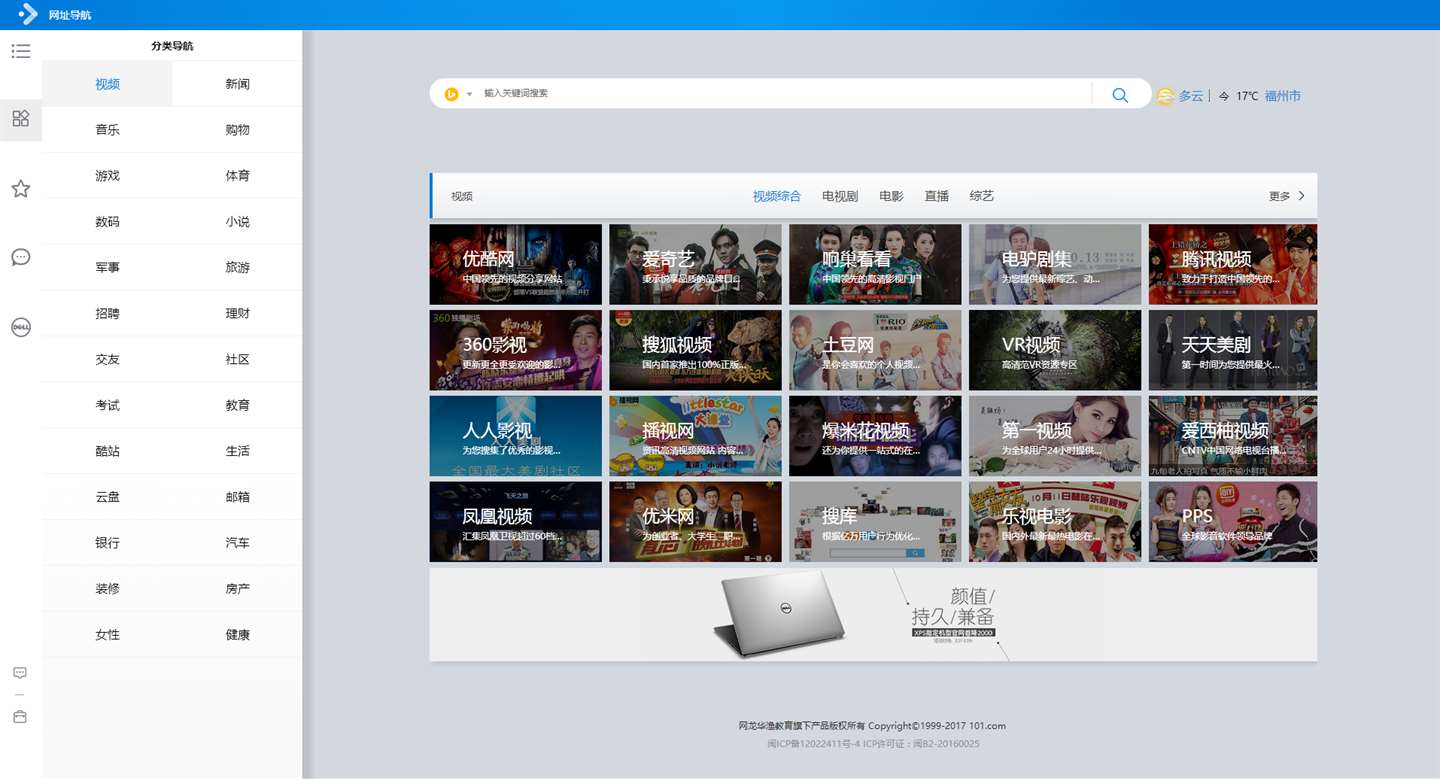Open the 凤凰视频 tile
1440x779 pixels.
point(516,522)
